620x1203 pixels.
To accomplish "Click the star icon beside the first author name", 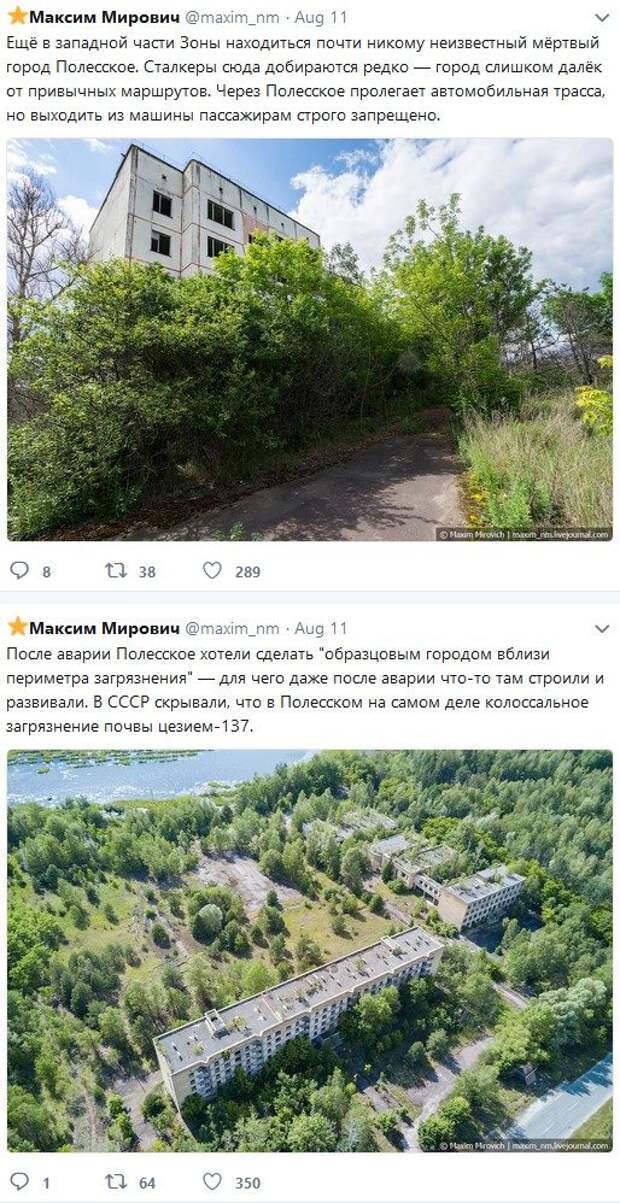I will [17, 16].
